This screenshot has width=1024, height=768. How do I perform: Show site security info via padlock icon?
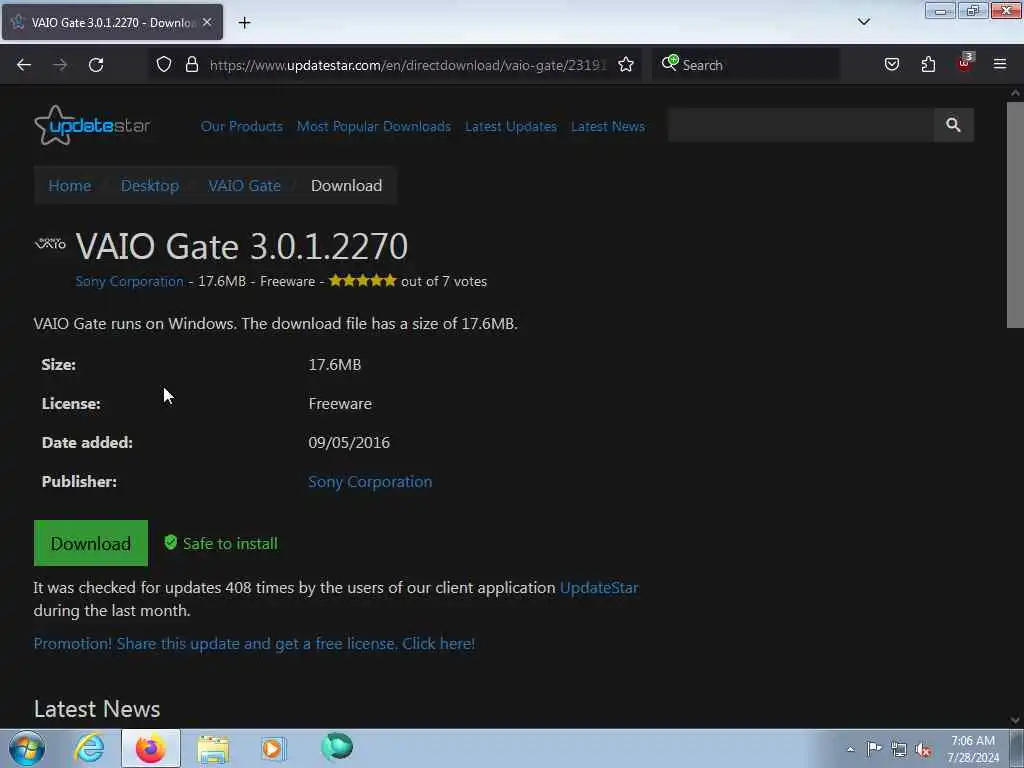191,65
